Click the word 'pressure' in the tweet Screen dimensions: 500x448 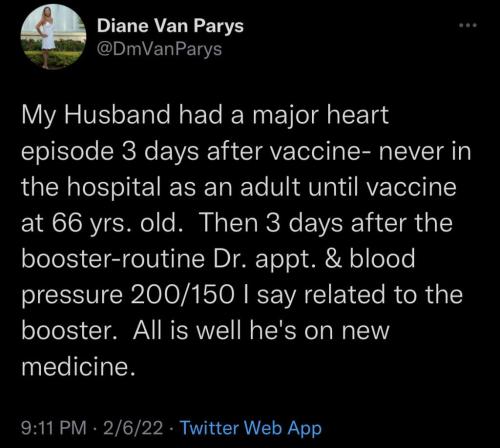click(72, 297)
